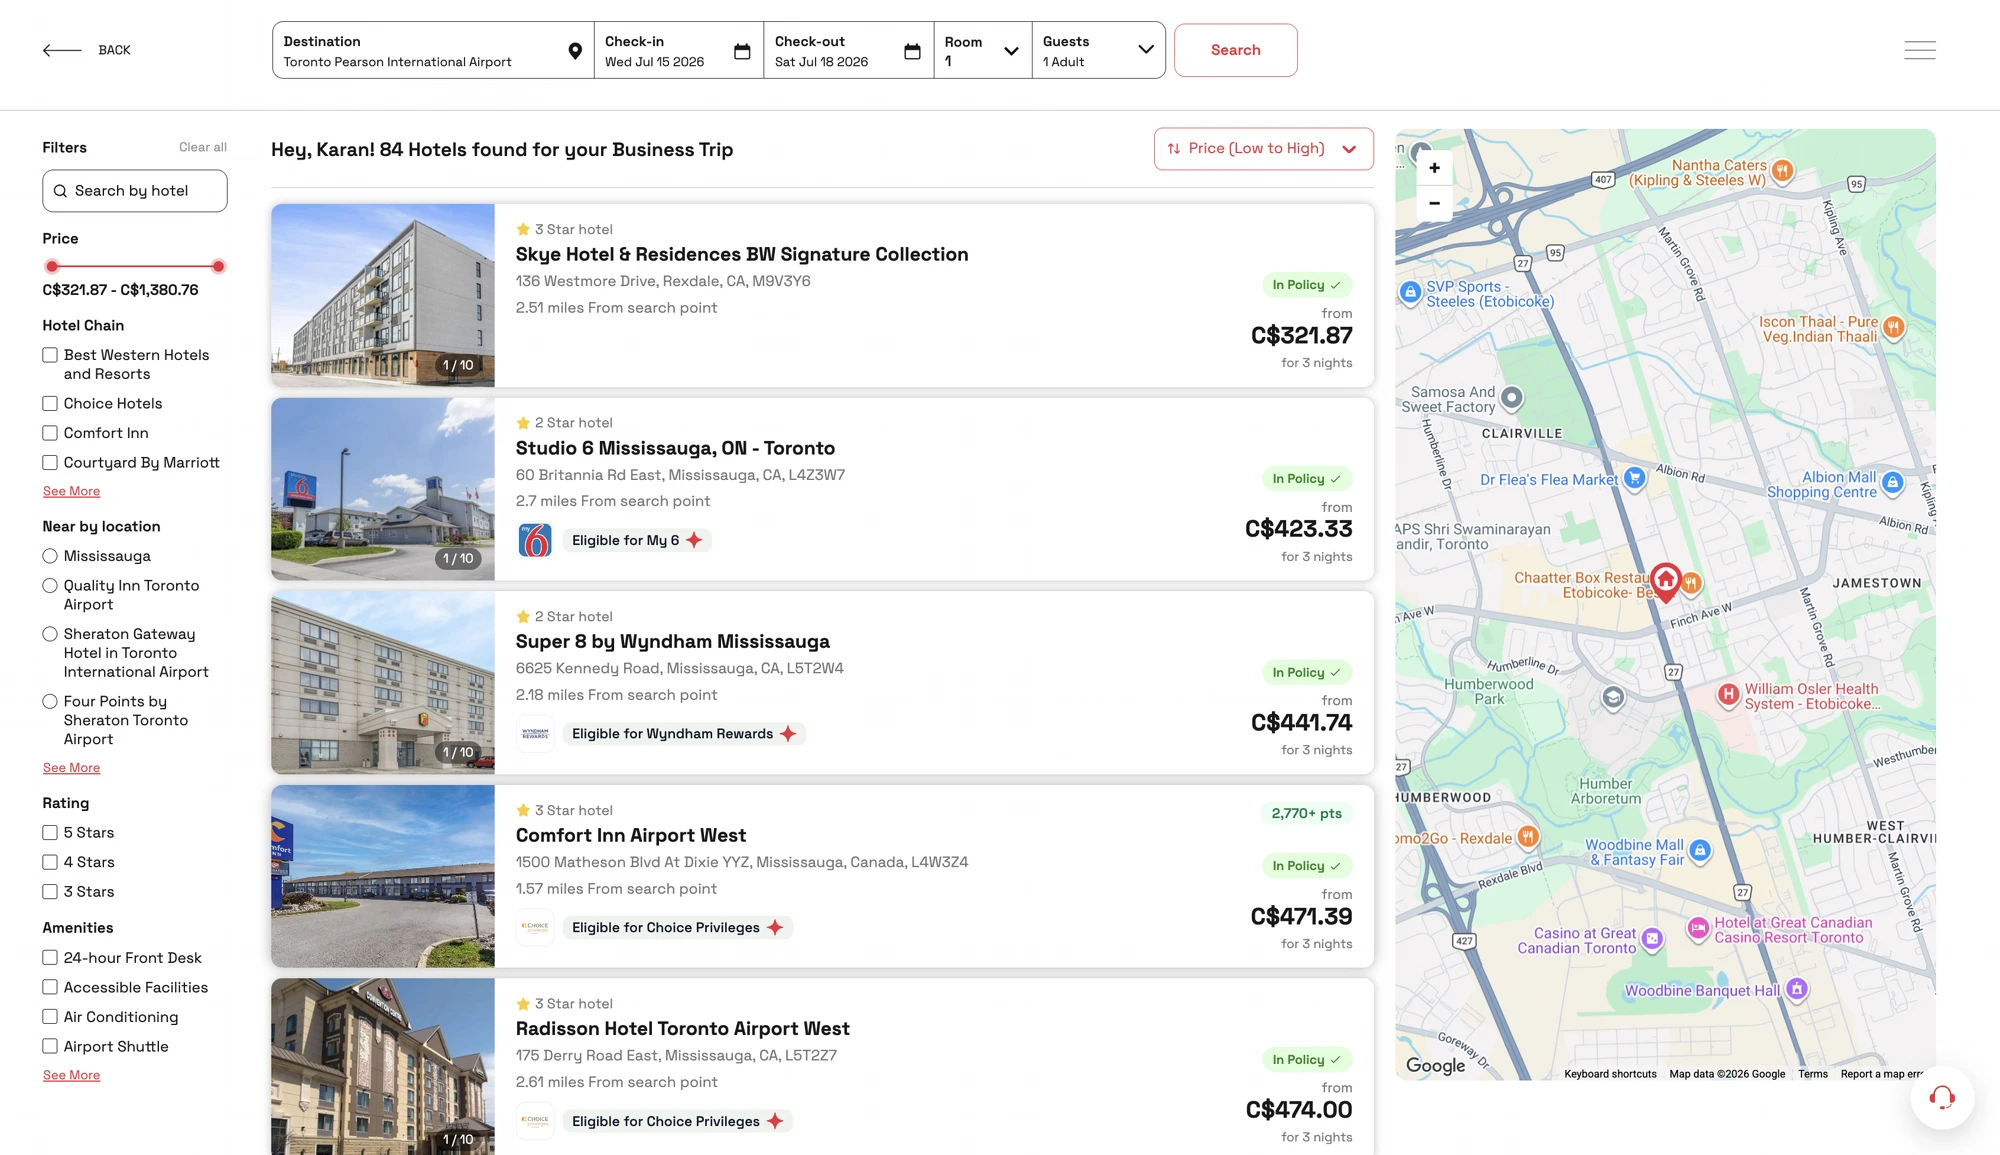
Task: Open Super 8 by Wyndham hotel photo
Action: click(x=383, y=683)
